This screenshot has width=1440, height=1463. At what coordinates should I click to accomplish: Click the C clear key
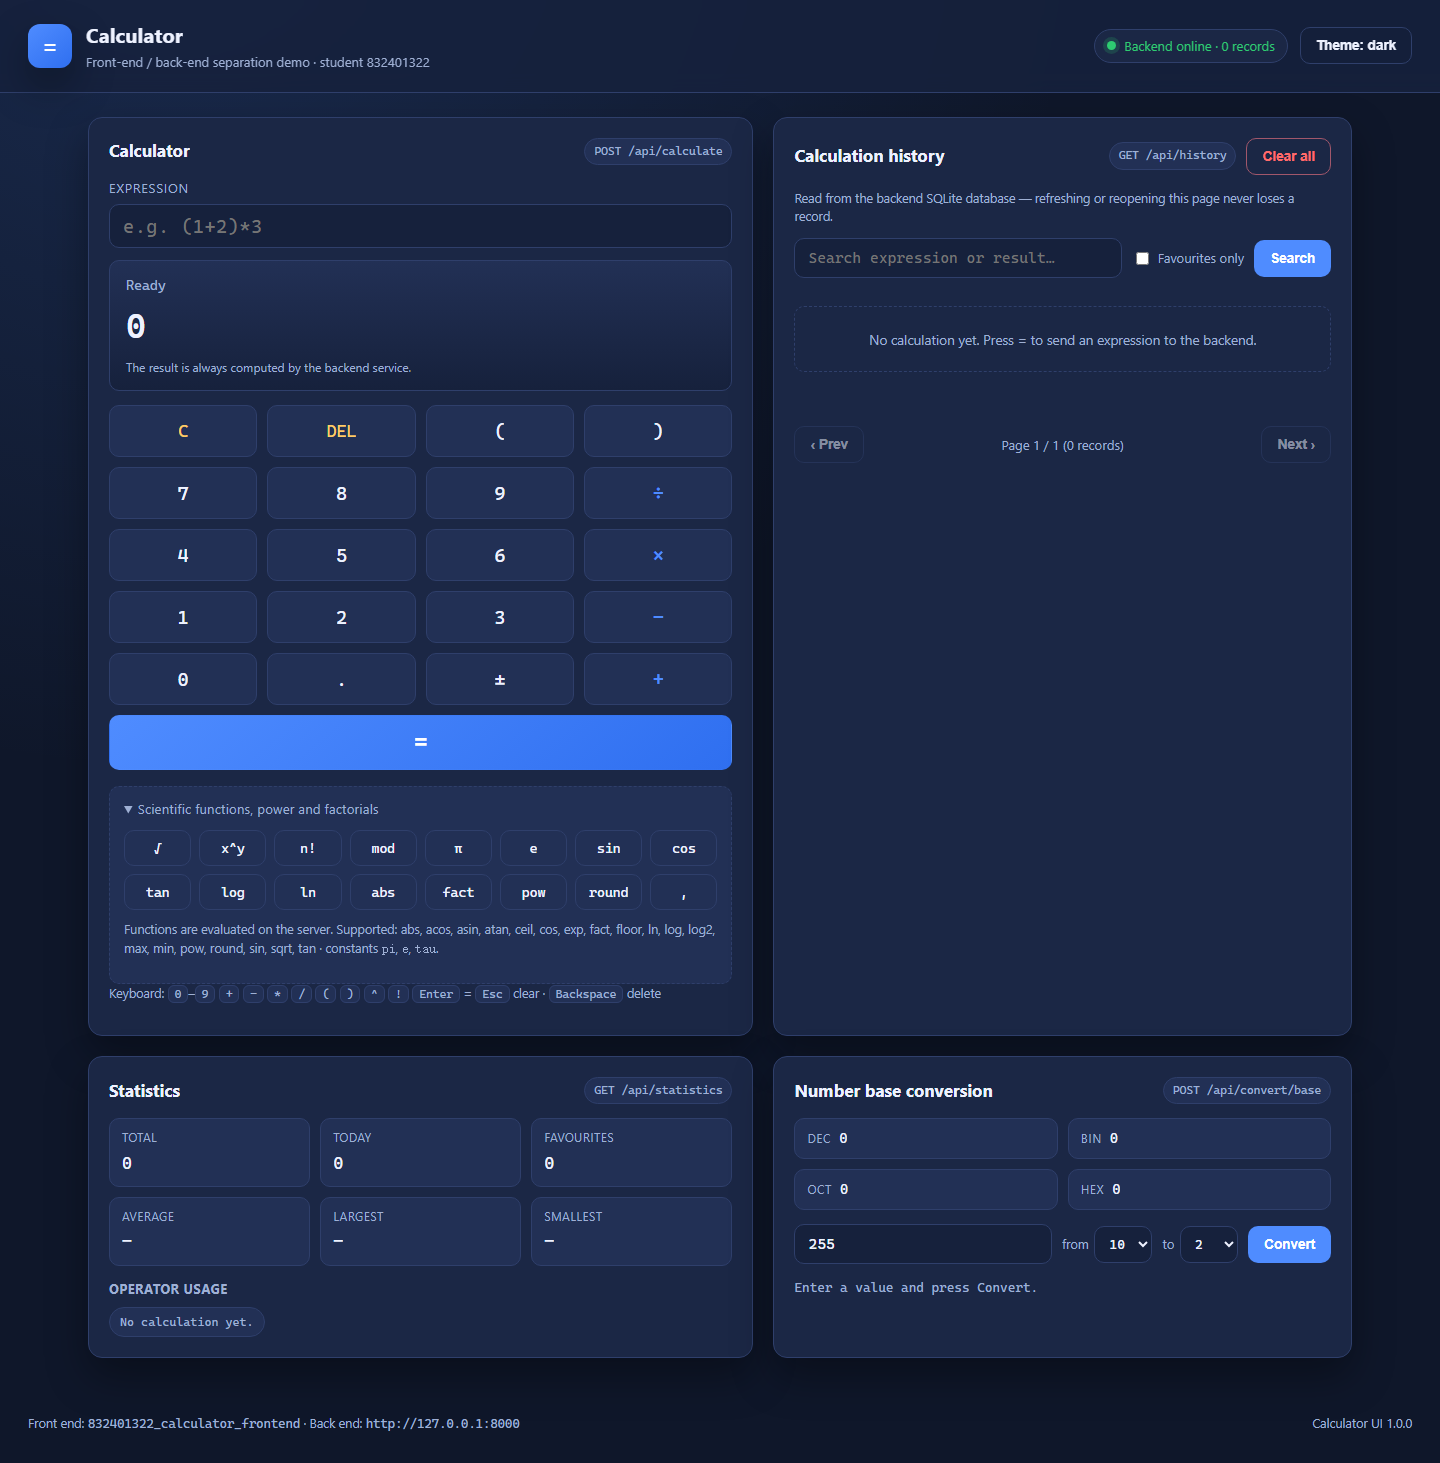click(x=183, y=431)
